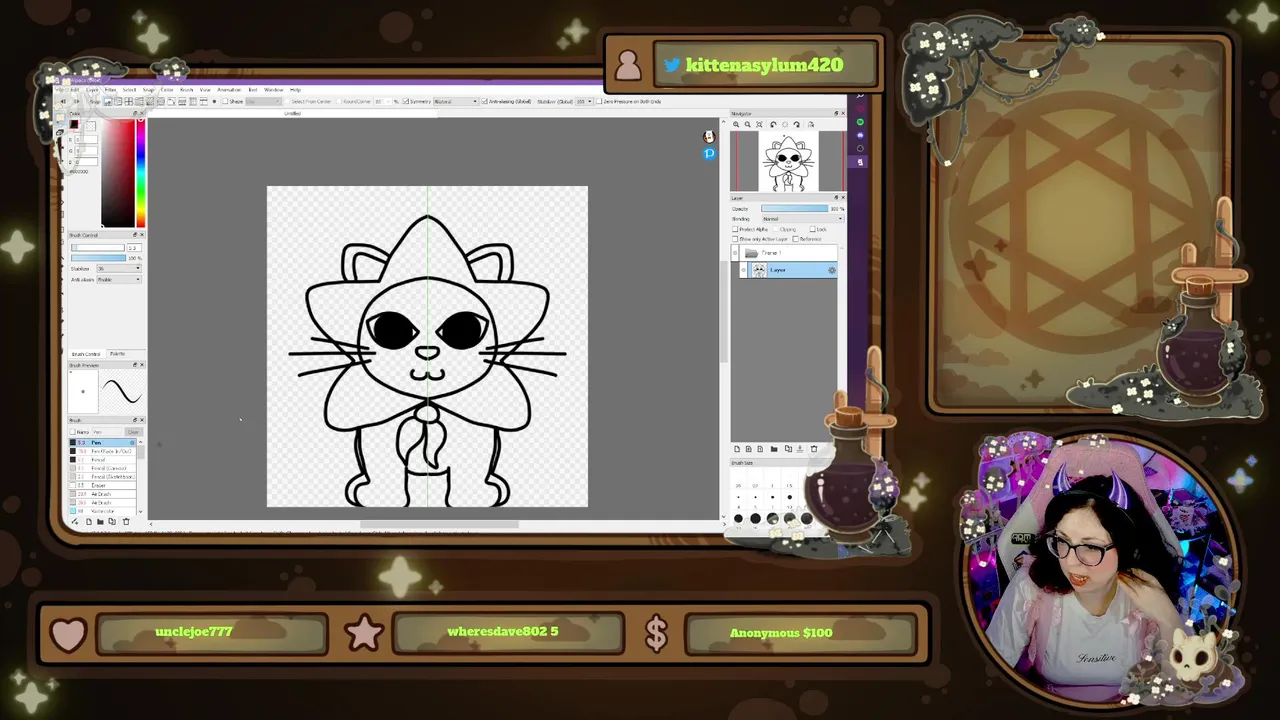Open the Symmetry mode Natural dropdown
This screenshot has width=1280, height=720.
pyautogui.click(x=456, y=101)
